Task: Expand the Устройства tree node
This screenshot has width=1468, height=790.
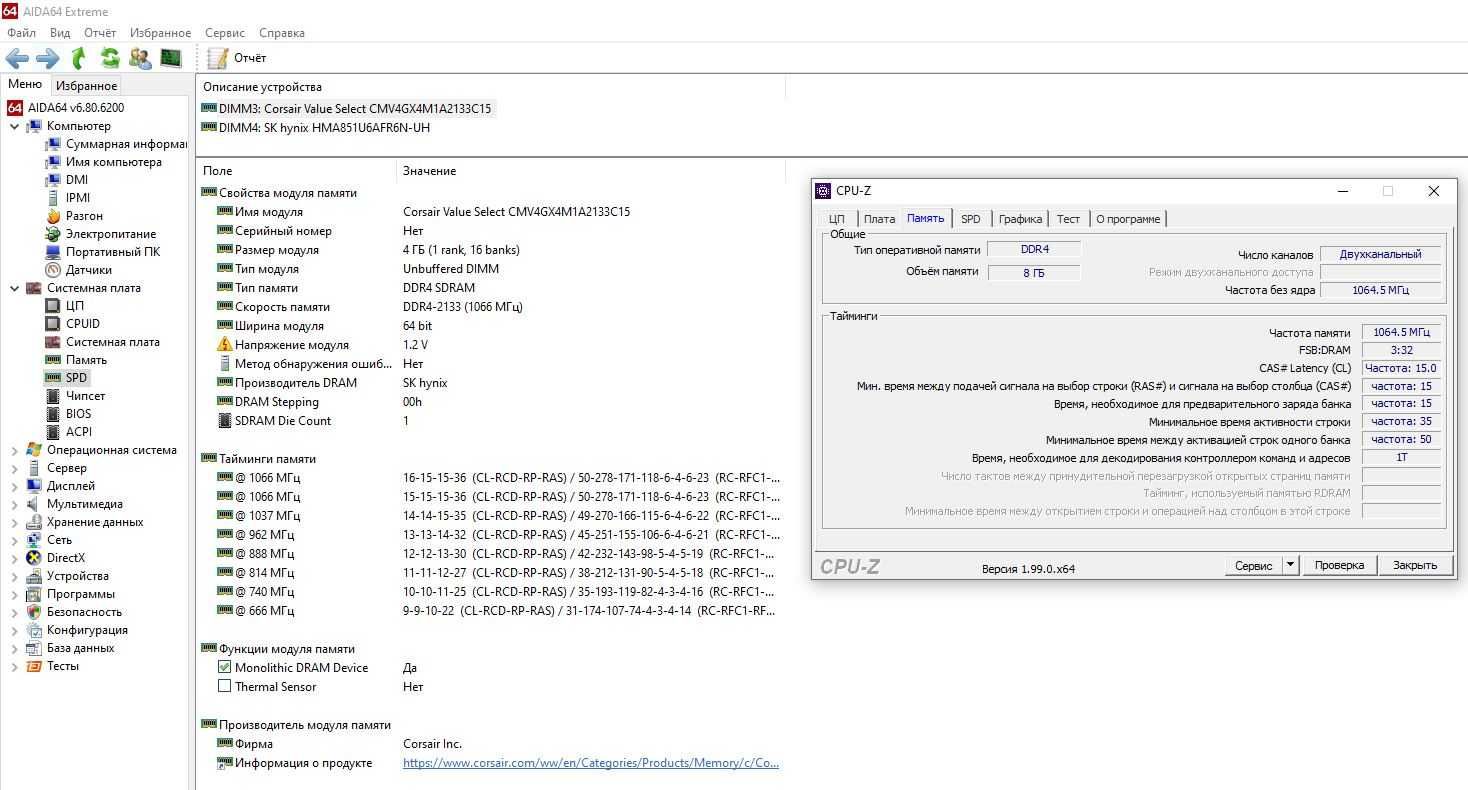Action: (14, 576)
